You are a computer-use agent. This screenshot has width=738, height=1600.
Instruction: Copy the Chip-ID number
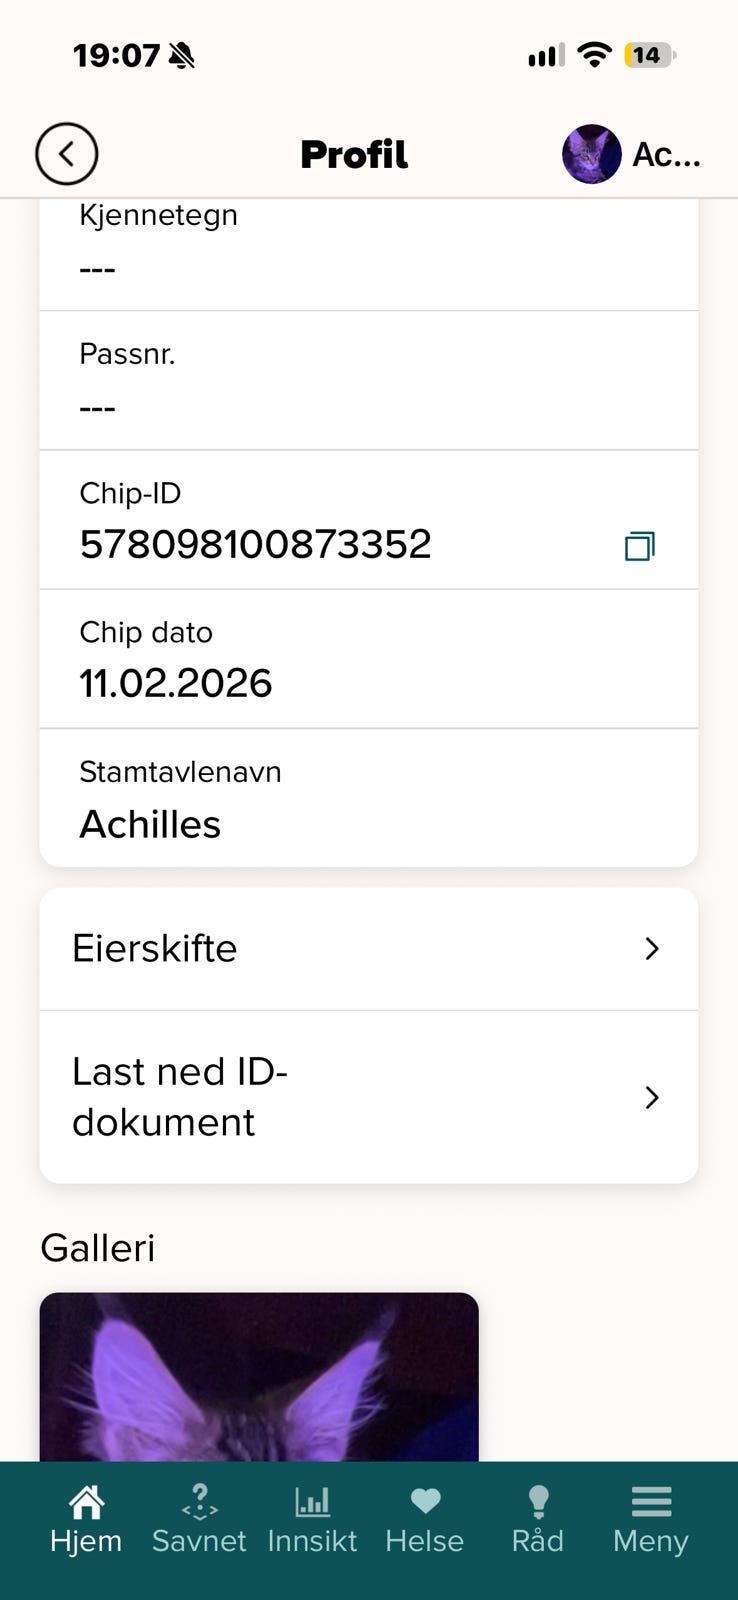(639, 546)
